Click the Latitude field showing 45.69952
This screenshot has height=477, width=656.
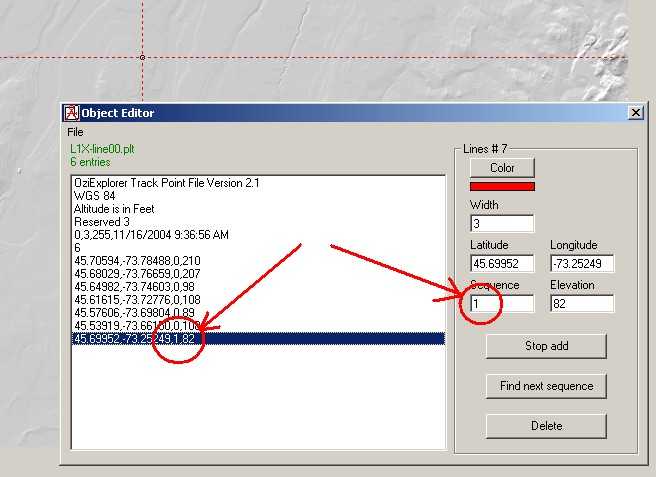(502, 264)
